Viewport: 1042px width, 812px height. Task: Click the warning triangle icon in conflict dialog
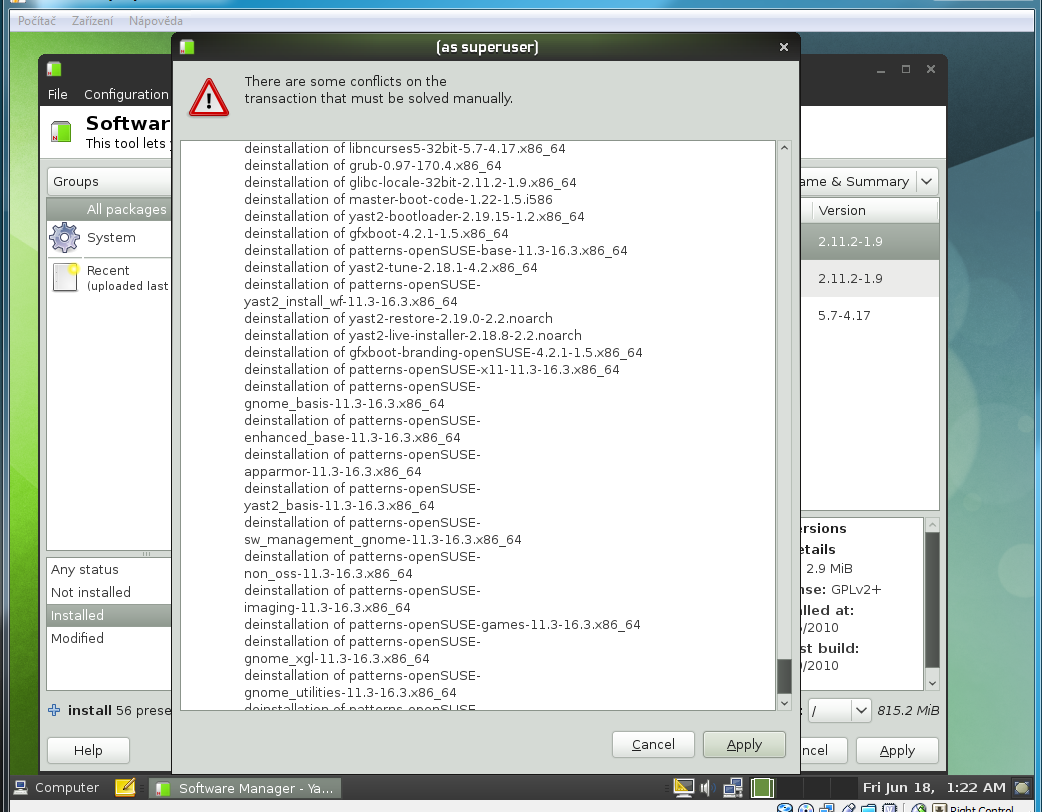(x=209, y=98)
